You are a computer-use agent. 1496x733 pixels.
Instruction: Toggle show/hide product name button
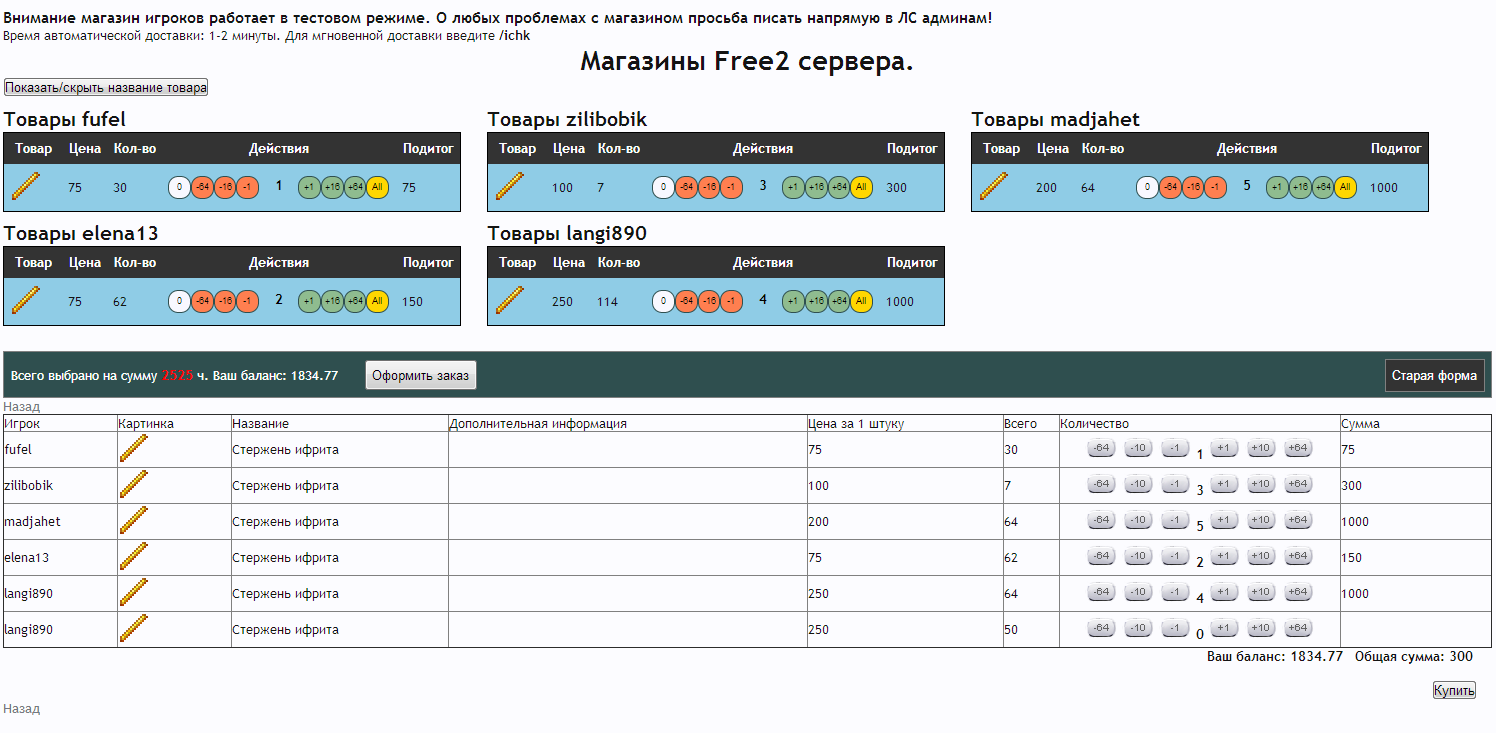[x=106, y=88]
